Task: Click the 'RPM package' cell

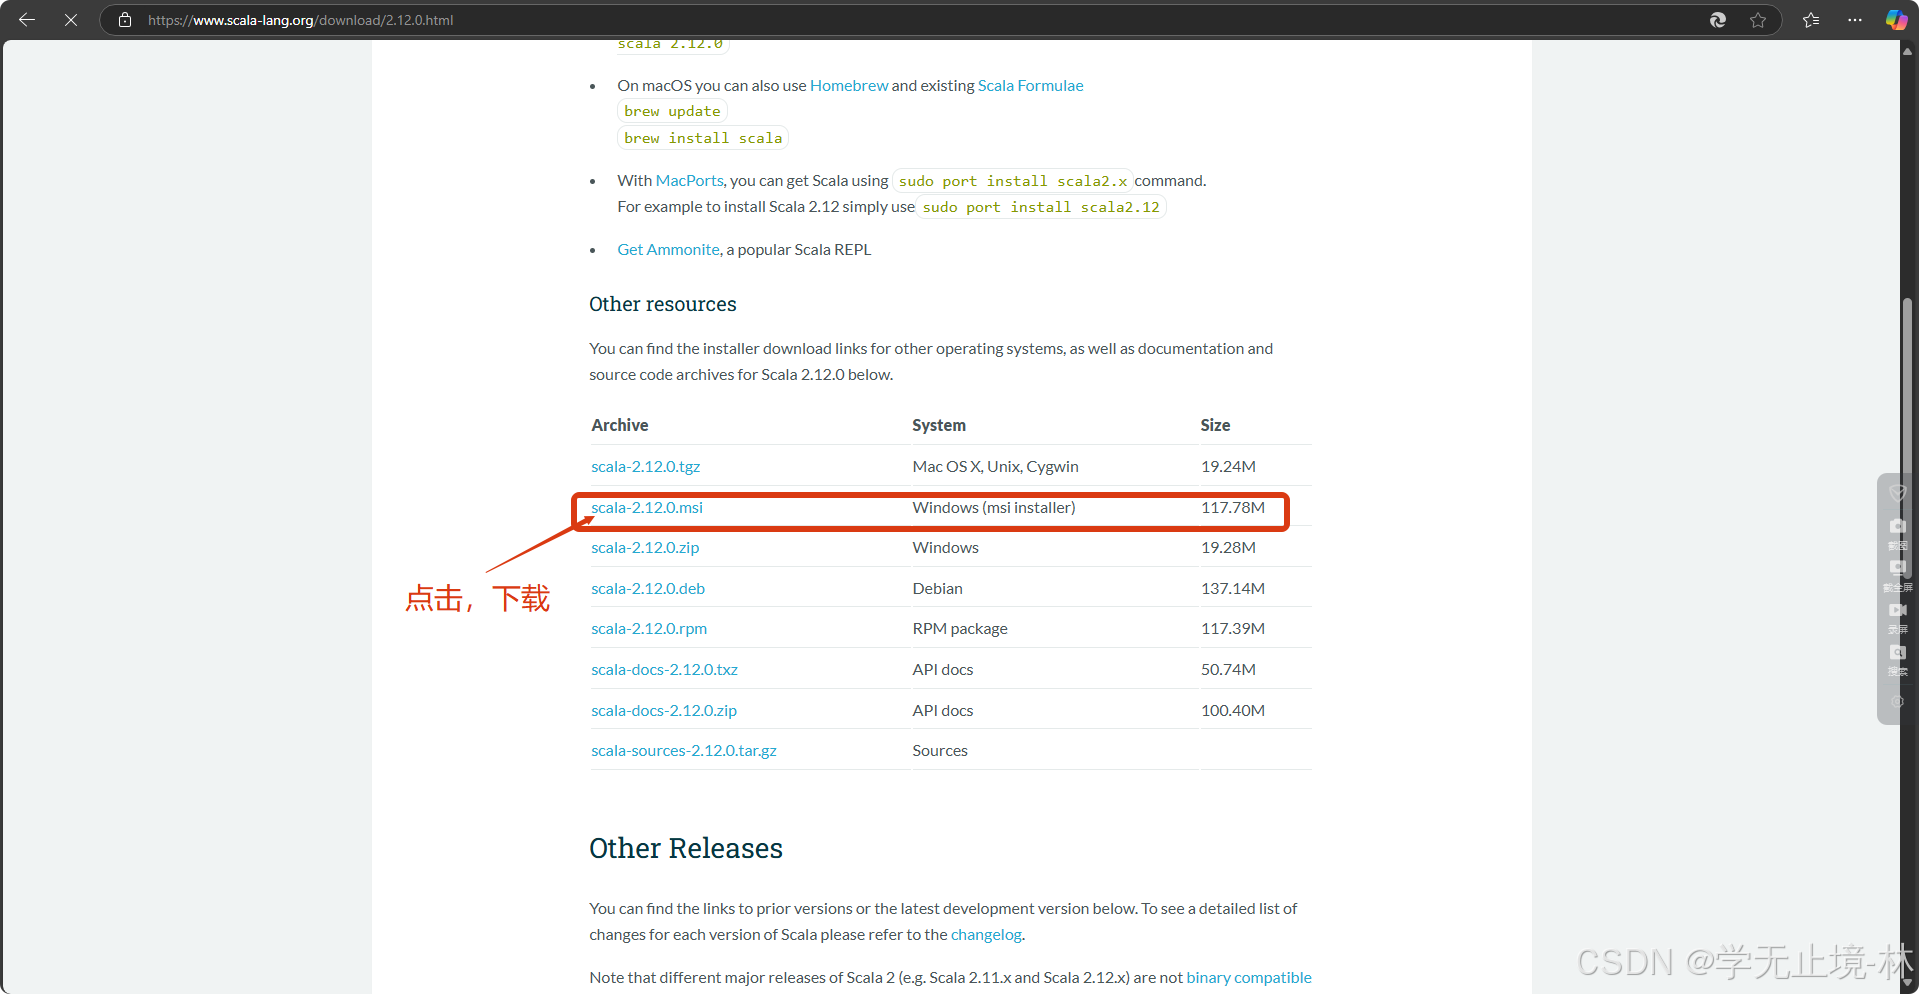Action: click(960, 629)
